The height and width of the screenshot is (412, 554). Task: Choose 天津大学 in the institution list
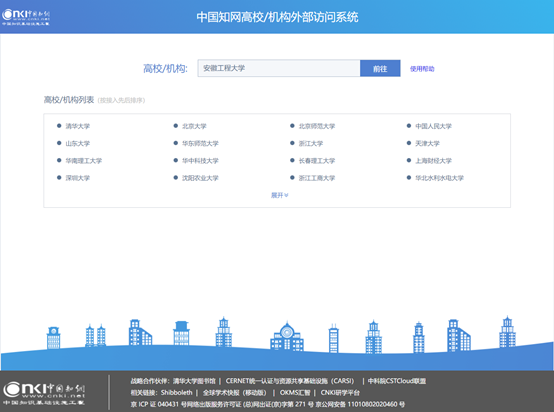pyautogui.click(x=428, y=143)
